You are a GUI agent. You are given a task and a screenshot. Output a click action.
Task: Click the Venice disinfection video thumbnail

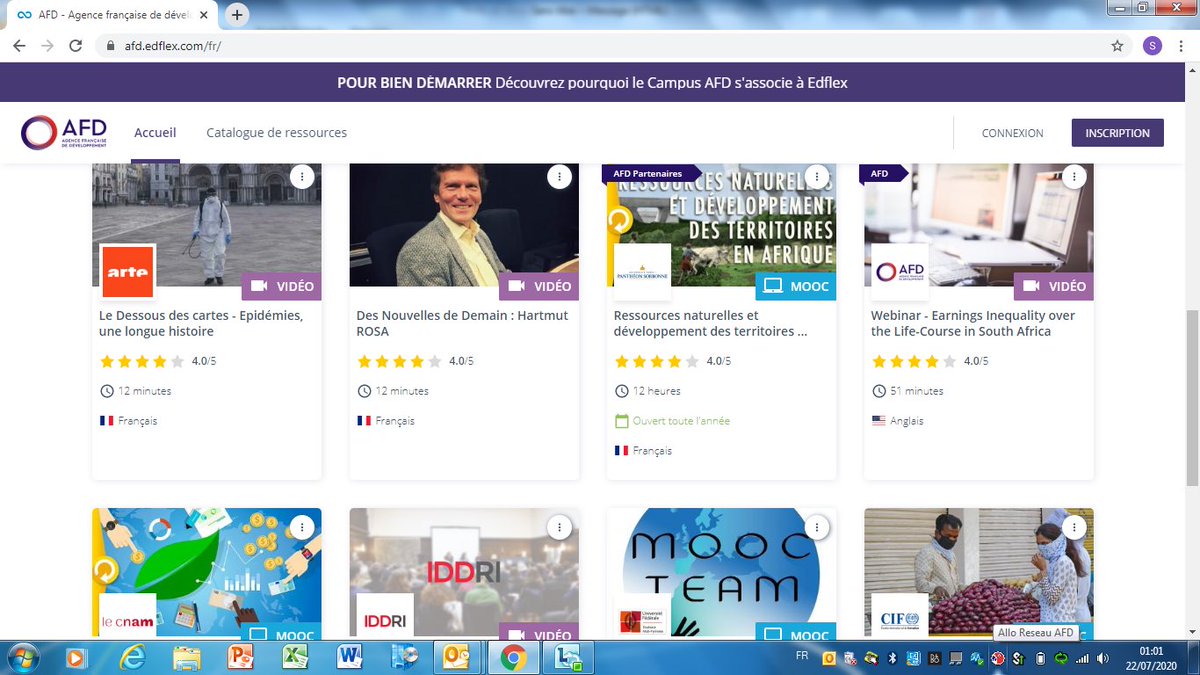(x=207, y=225)
